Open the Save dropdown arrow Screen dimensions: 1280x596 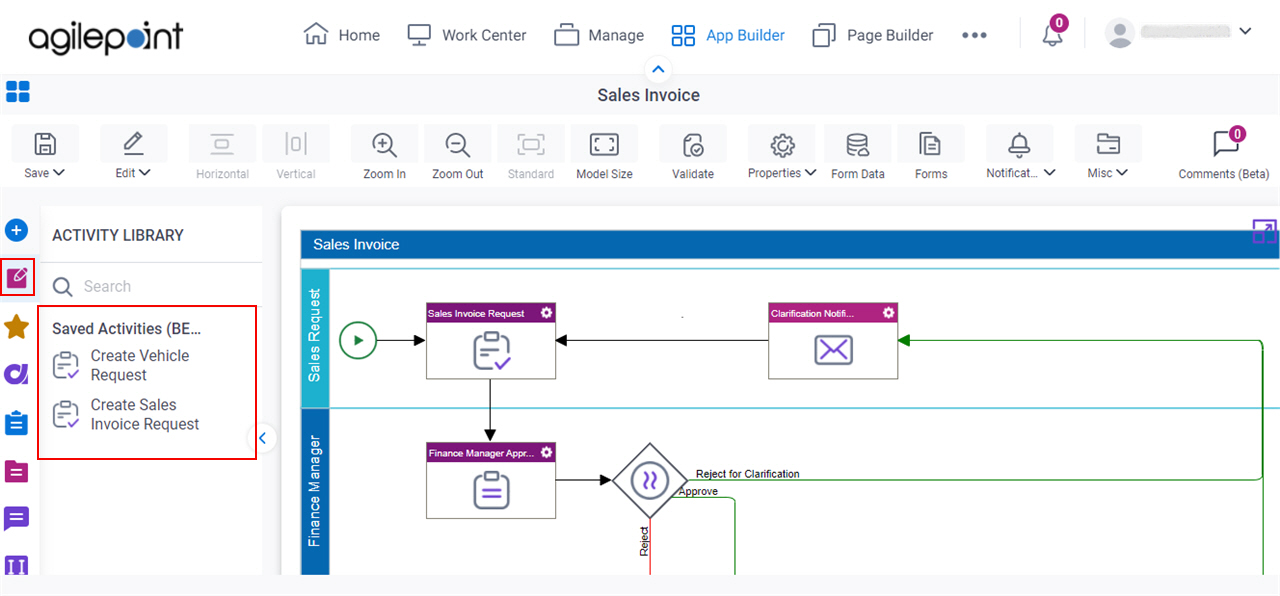pyautogui.click(x=59, y=173)
